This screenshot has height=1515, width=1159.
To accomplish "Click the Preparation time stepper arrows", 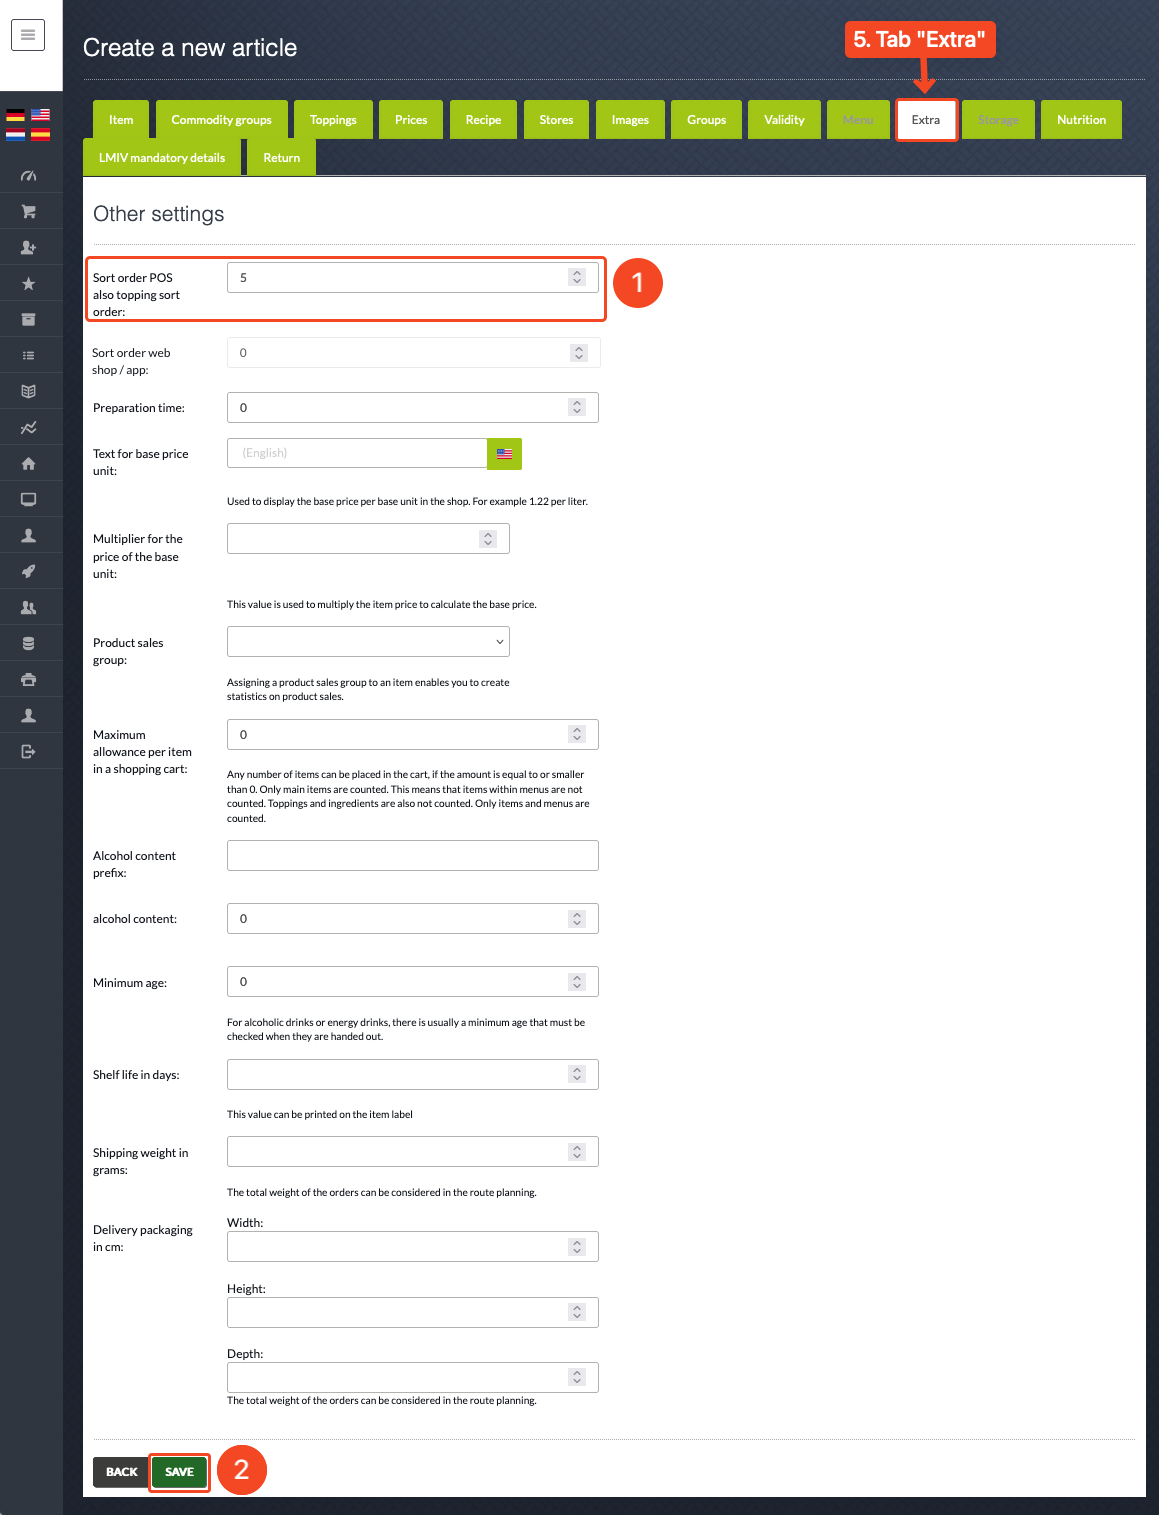I will (x=577, y=407).
